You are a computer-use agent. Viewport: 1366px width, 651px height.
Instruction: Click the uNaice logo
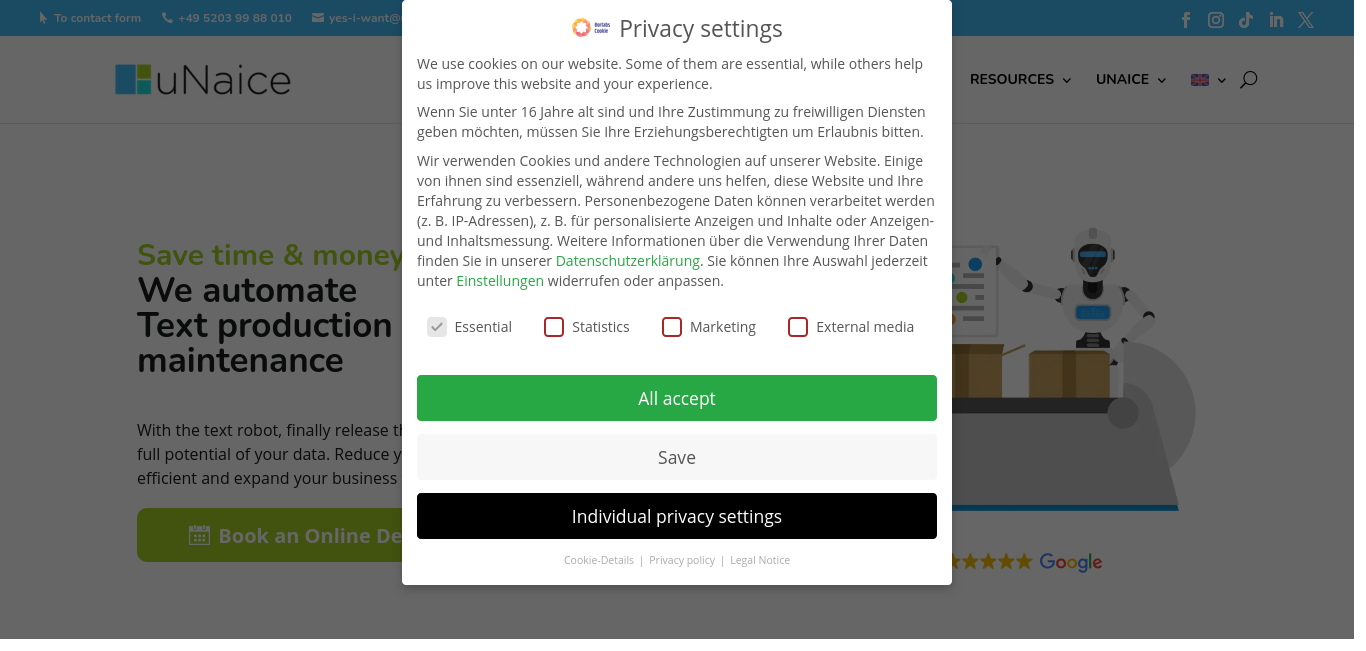(203, 80)
